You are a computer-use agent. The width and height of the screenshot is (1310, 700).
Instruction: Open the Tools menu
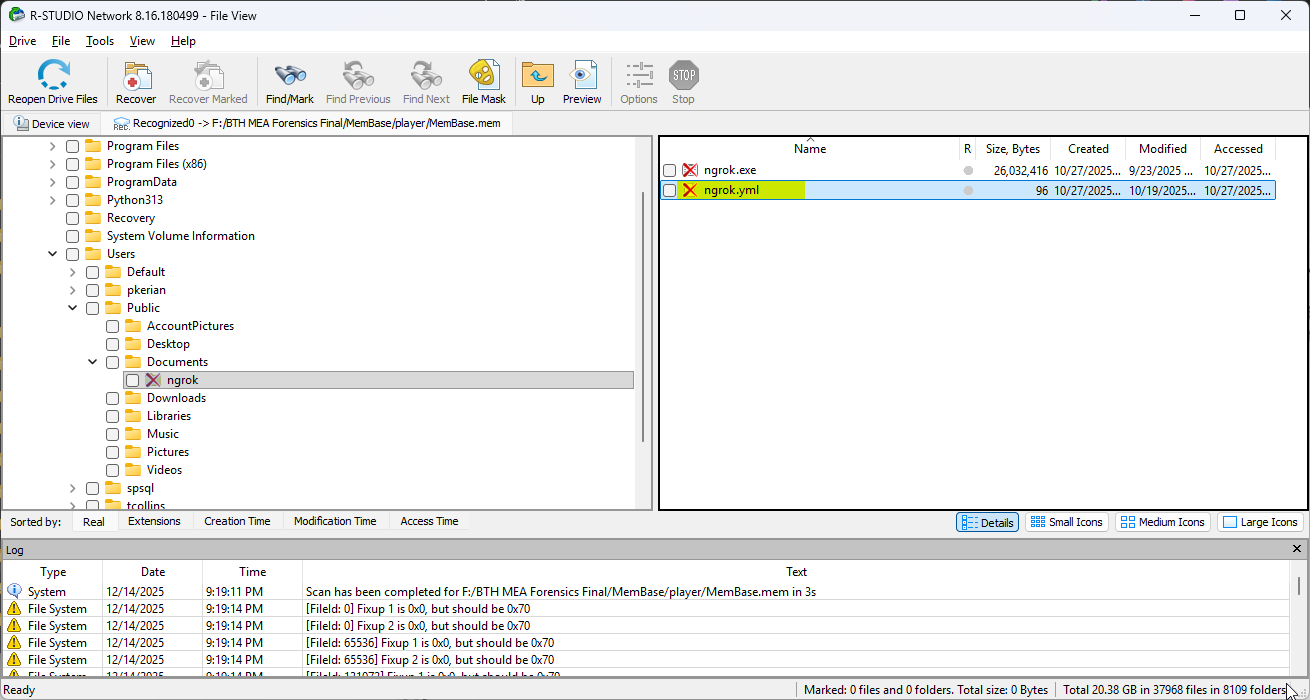[100, 41]
